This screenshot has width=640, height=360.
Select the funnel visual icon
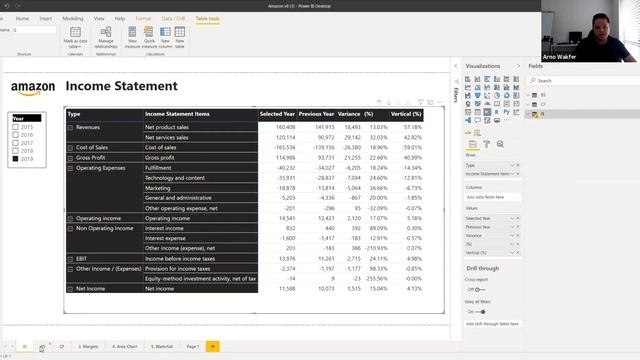(x=478, y=96)
